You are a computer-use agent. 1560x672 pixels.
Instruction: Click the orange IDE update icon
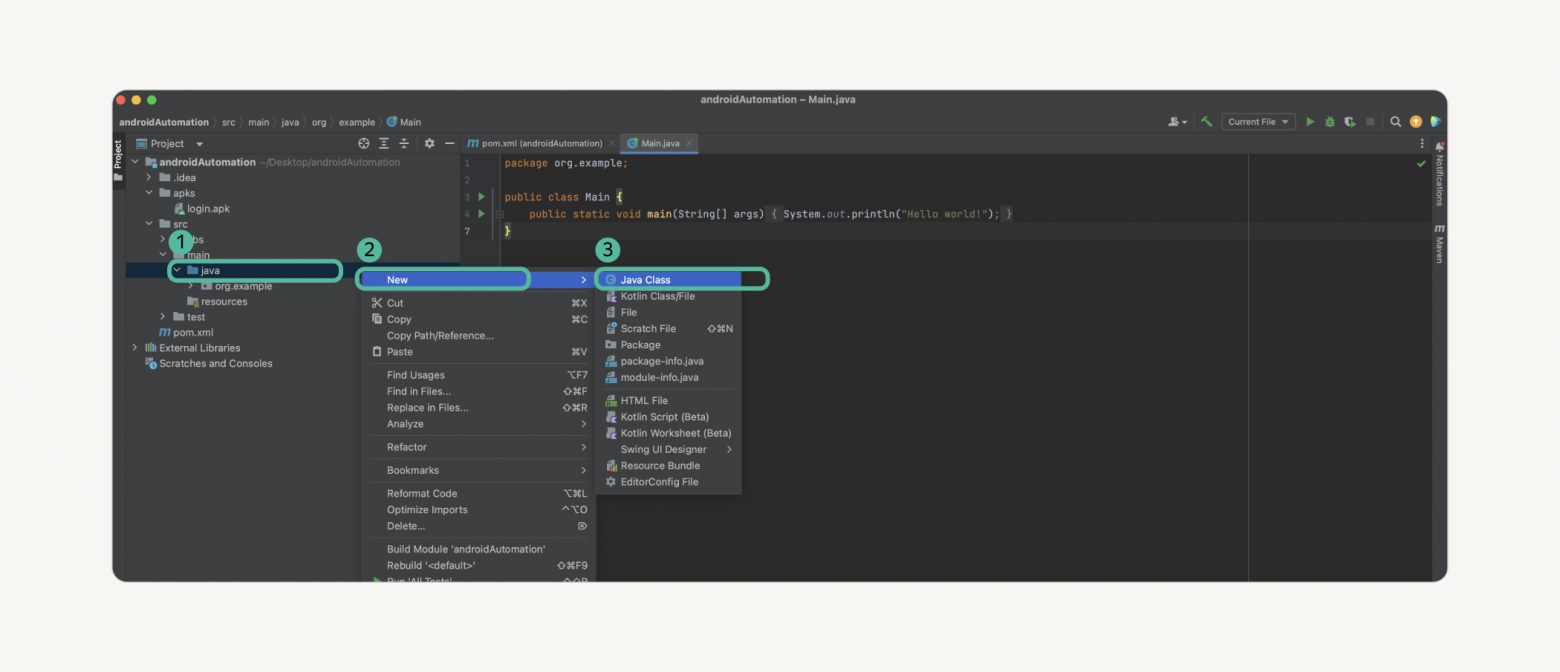[x=1415, y=122]
